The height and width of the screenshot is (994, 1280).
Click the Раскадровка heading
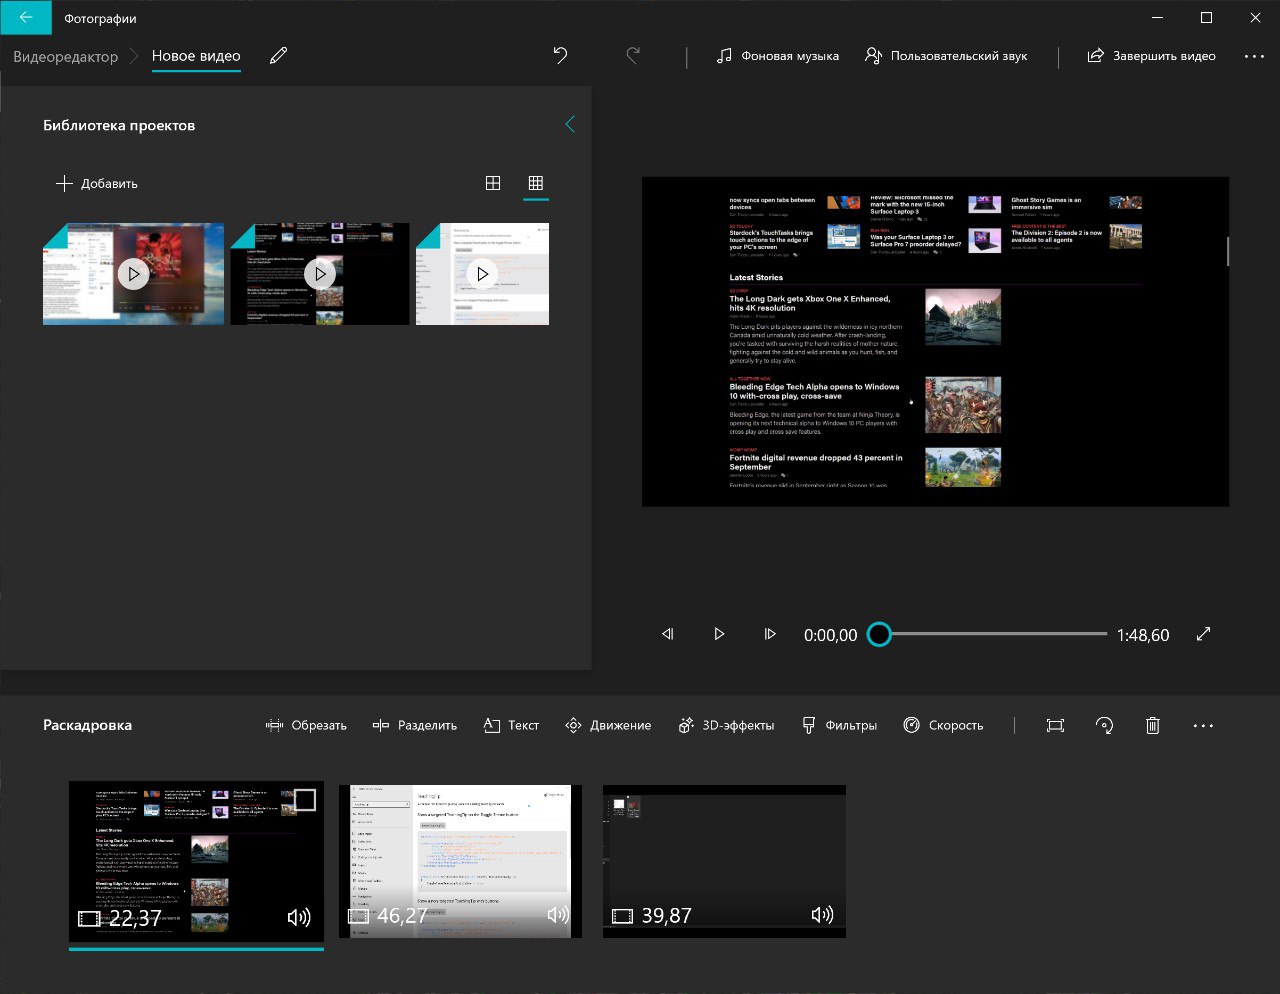pyautogui.click(x=87, y=725)
